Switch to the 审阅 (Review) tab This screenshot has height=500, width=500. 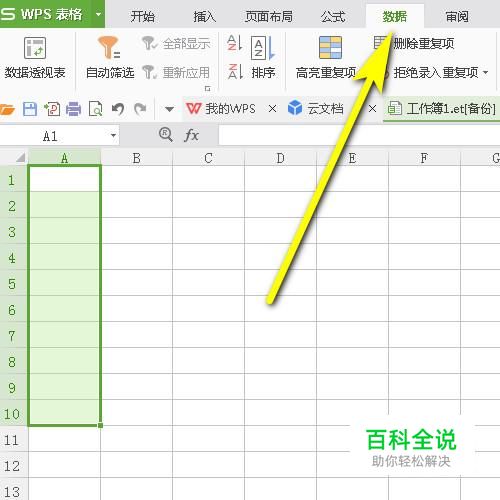click(x=457, y=16)
